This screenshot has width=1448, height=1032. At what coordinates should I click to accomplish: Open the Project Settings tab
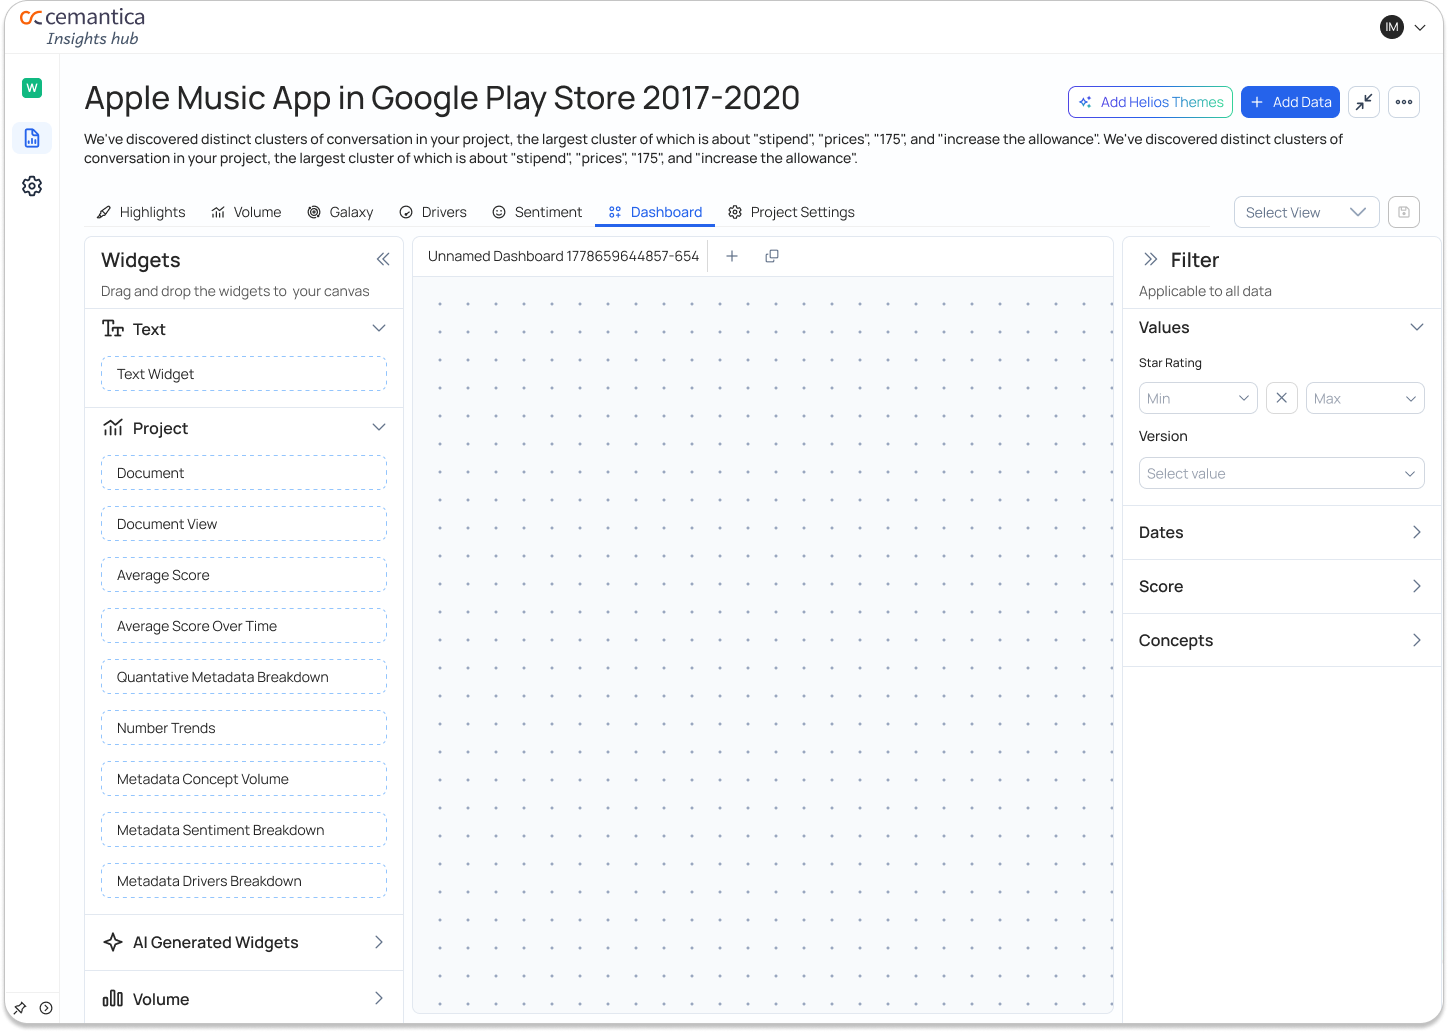click(x=791, y=212)
